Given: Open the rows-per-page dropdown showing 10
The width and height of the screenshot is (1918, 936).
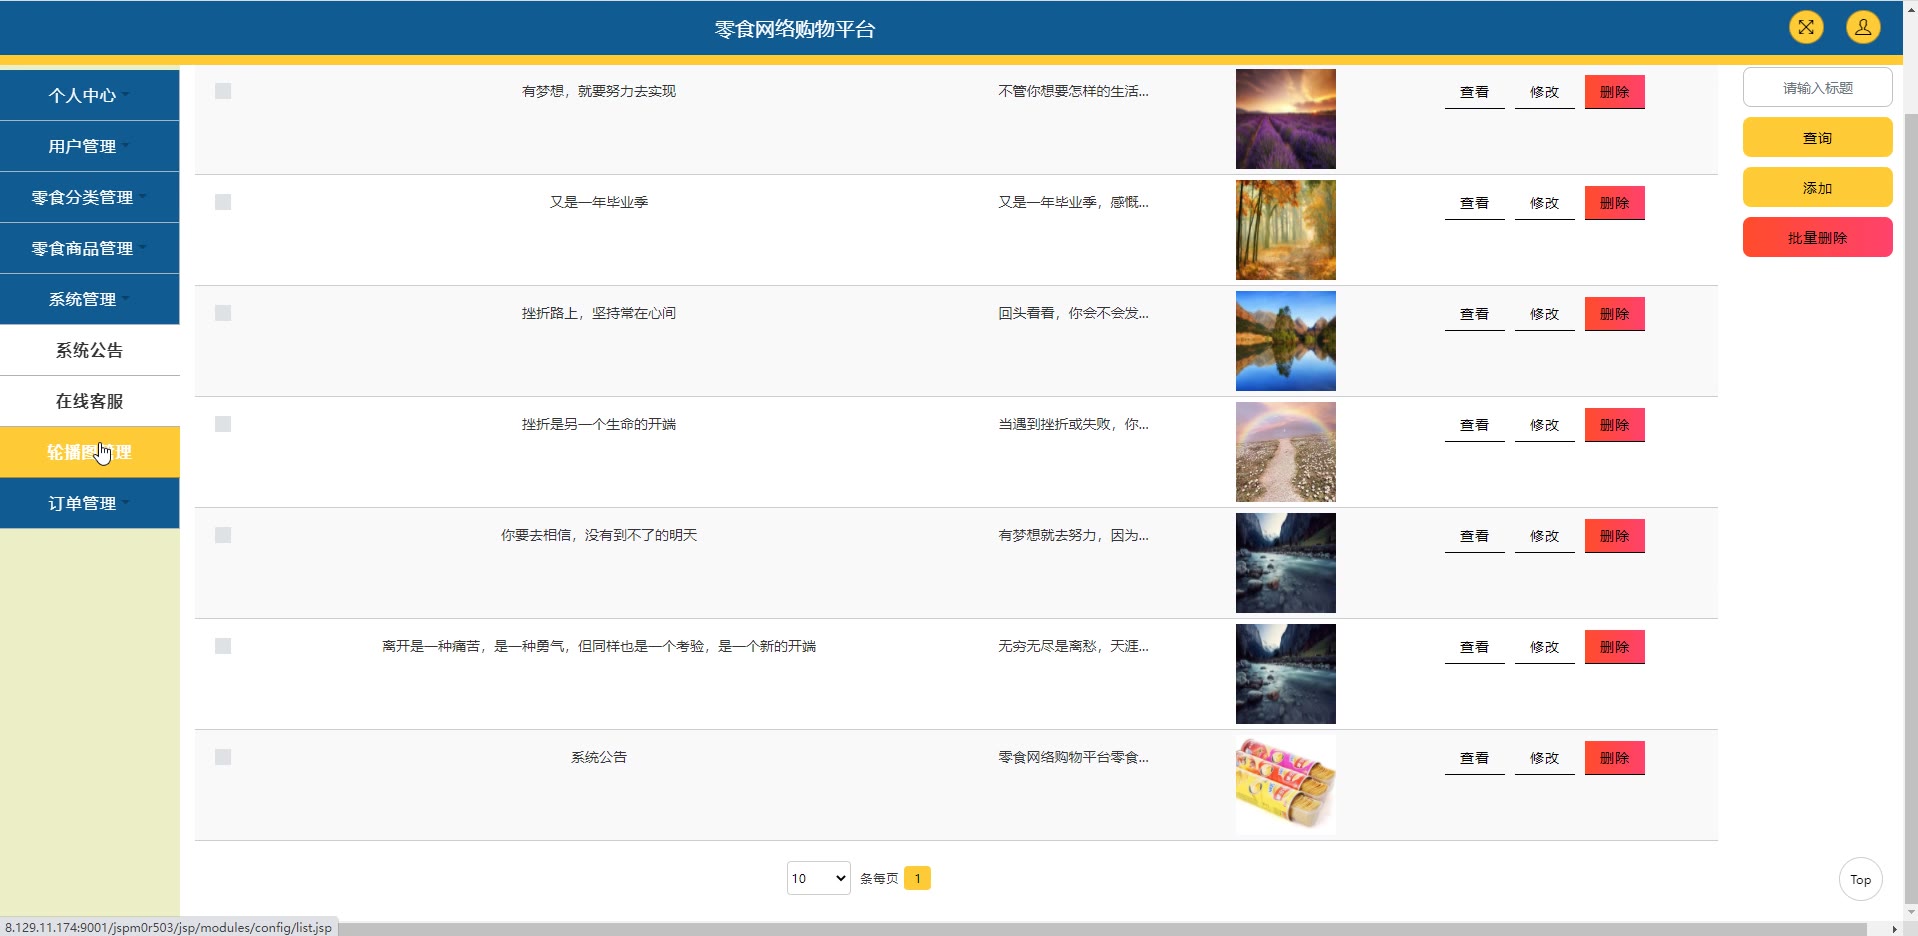Looking at the screenshot, I should coord(818,878).
